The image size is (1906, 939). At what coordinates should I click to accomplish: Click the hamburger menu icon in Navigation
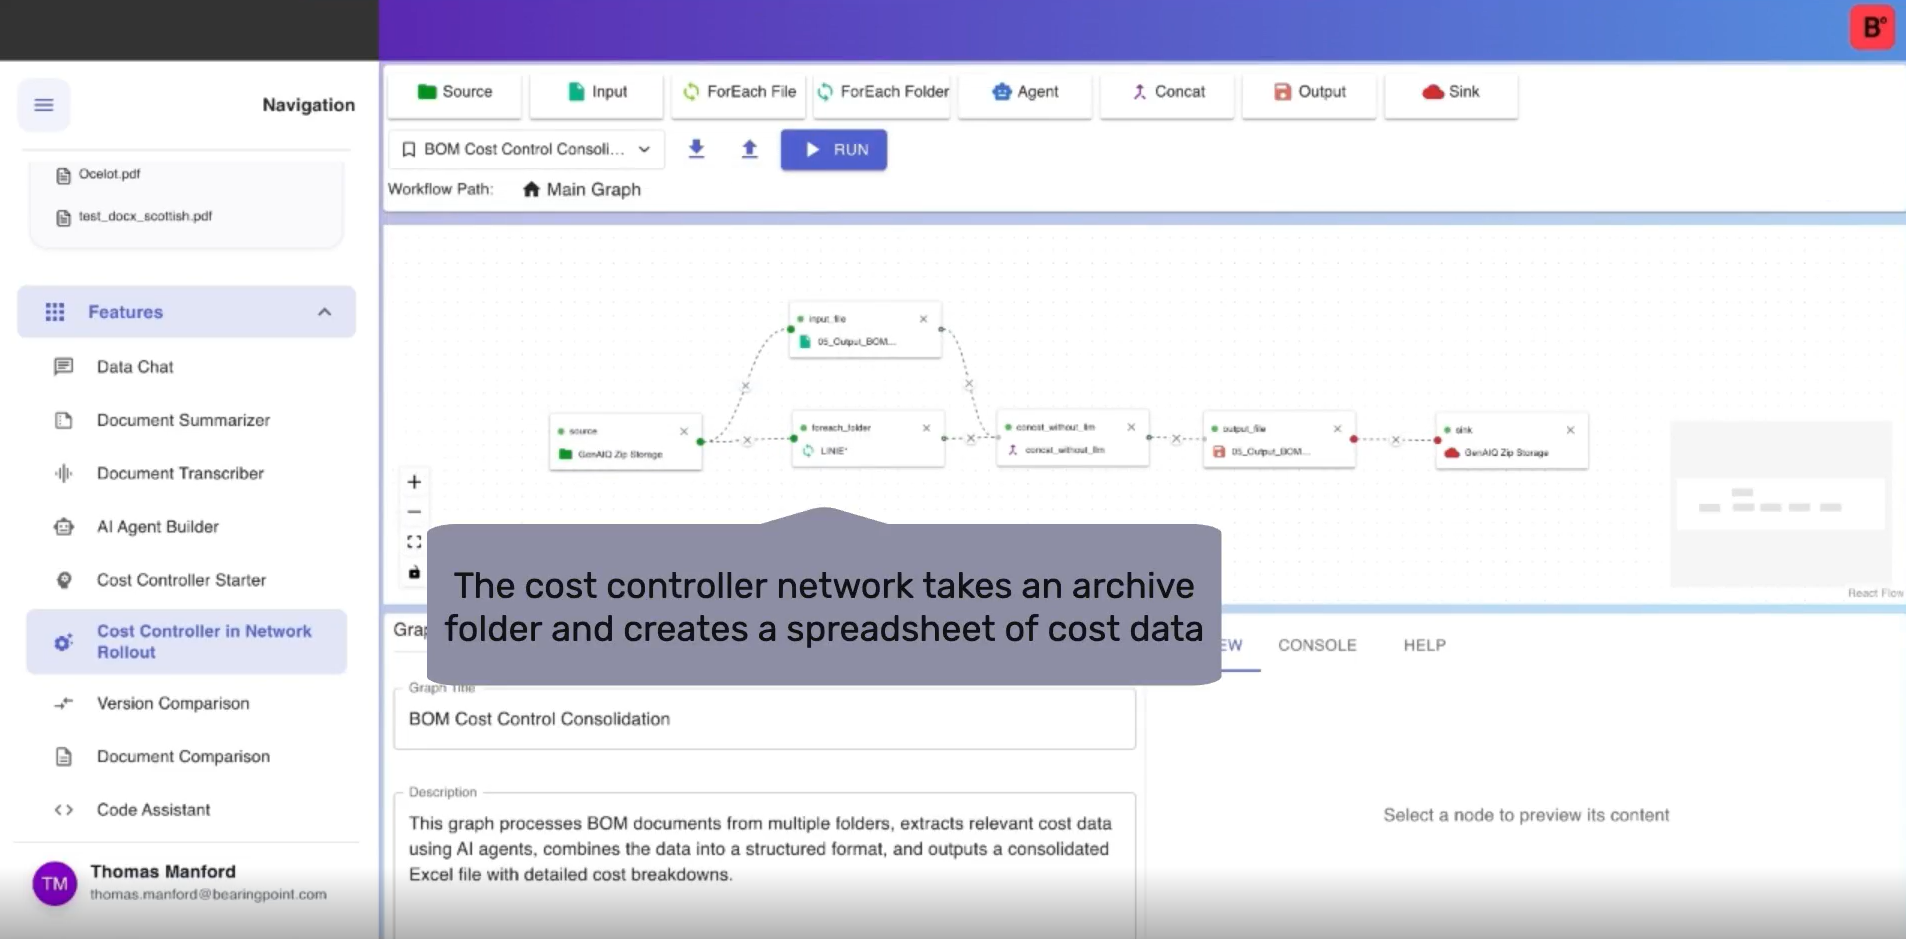[x=44, y=105]
